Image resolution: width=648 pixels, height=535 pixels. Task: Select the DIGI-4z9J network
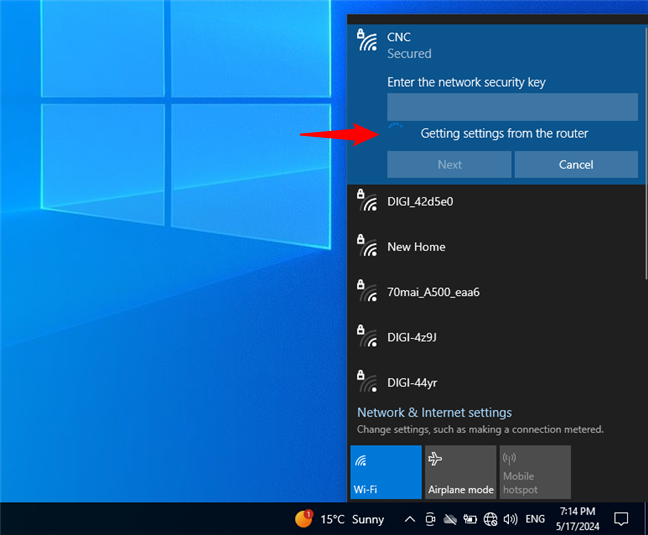pos(496,338)
